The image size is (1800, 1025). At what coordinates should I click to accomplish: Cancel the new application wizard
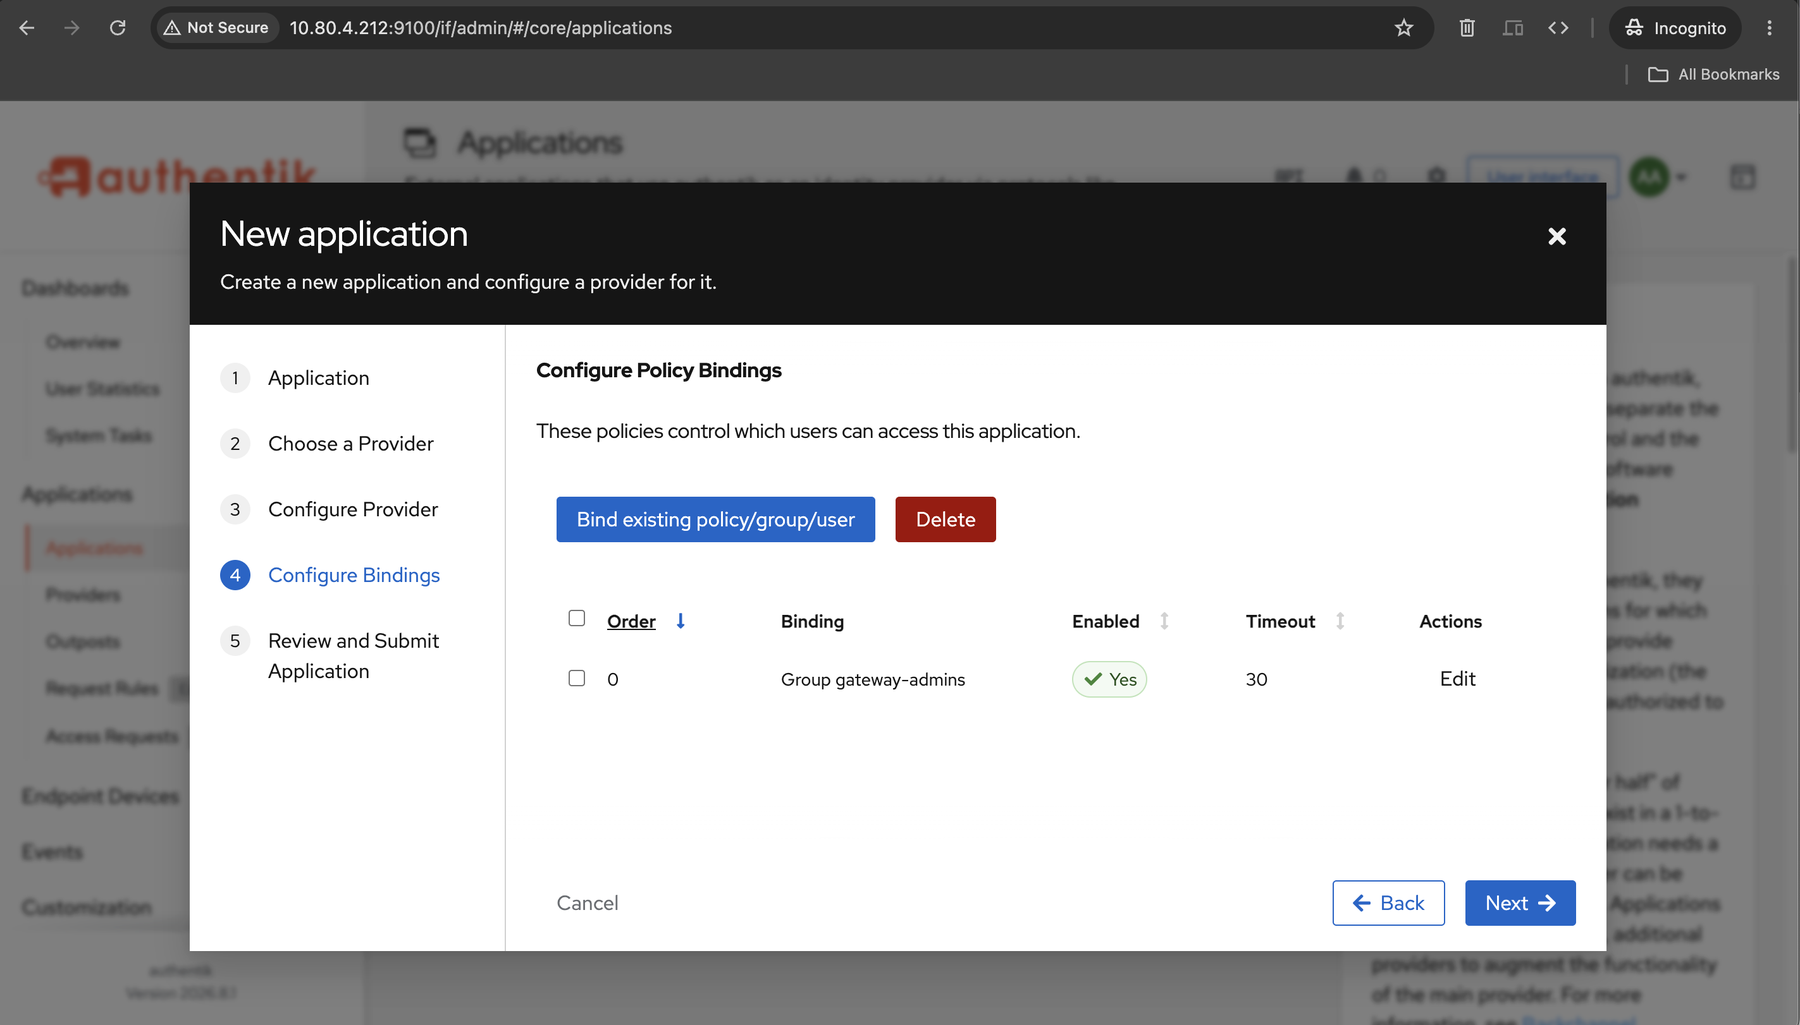click(x=587, y=903)
